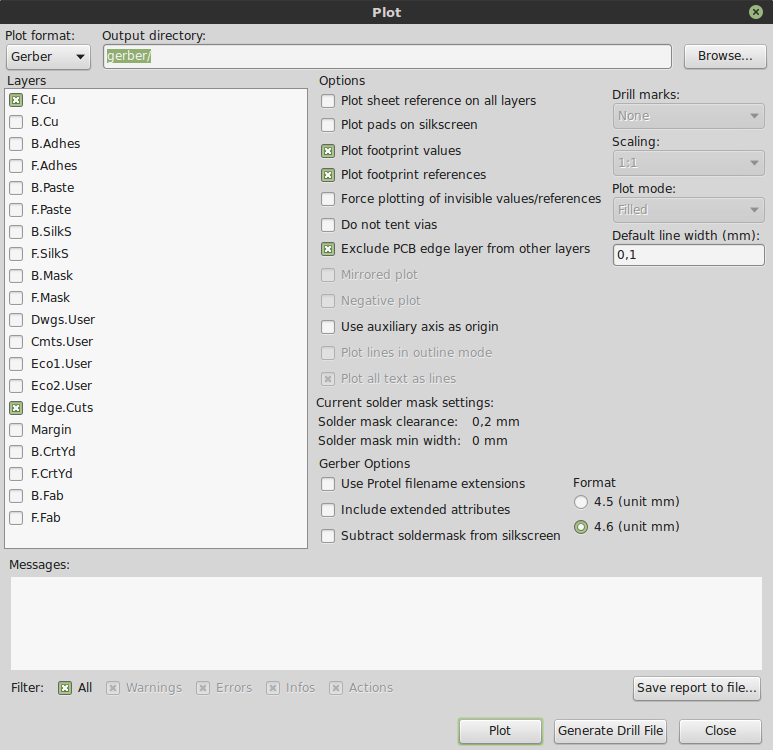Open the Plot format dropdown
773x750 pixels.
(48, 57)
